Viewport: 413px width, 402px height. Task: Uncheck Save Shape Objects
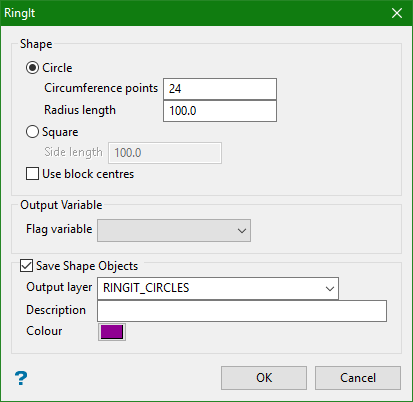click(26, 266)
